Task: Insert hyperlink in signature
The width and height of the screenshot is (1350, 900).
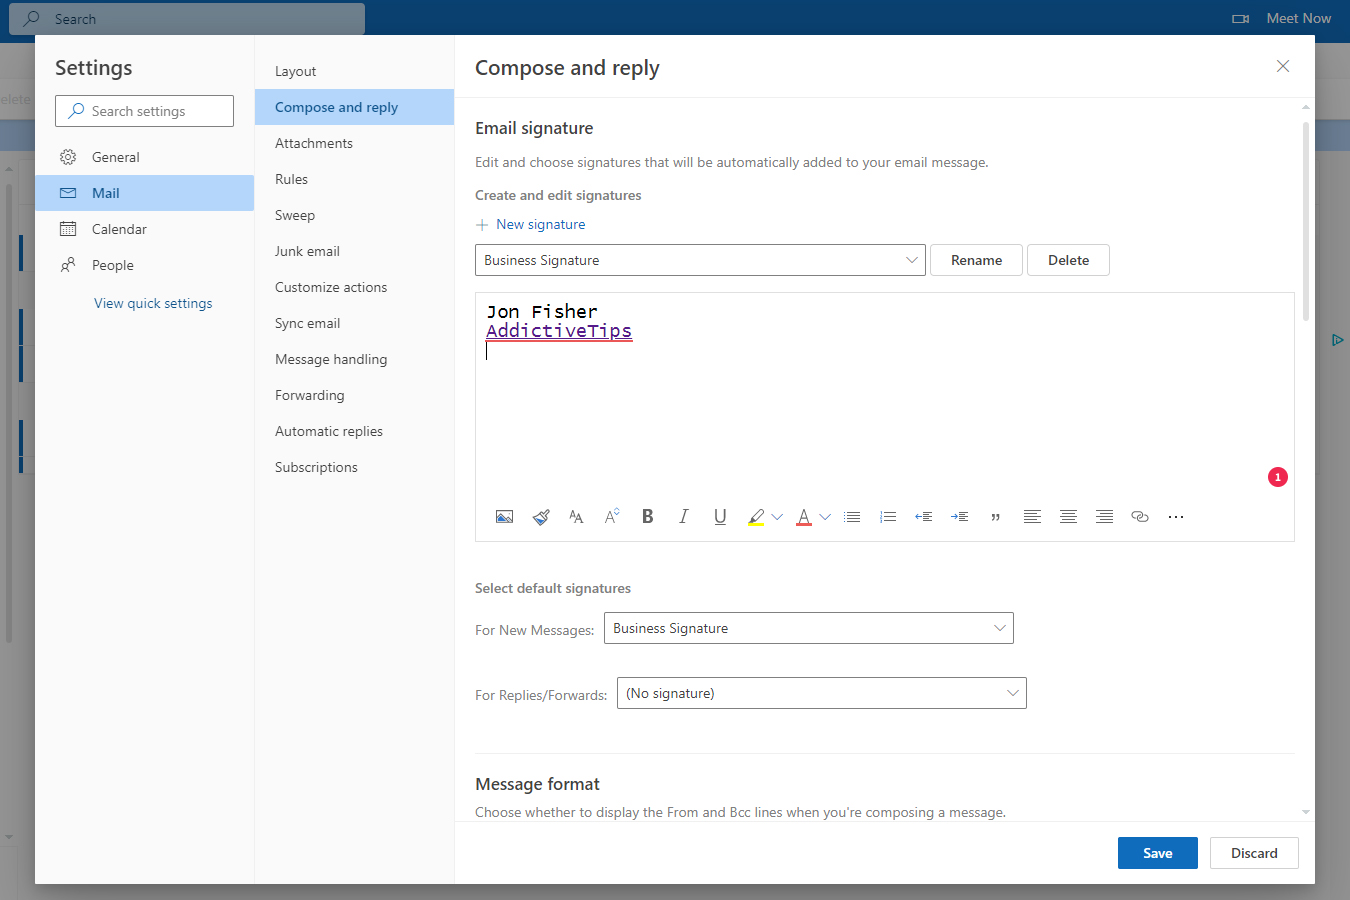Action: [x=1140, y=517]
